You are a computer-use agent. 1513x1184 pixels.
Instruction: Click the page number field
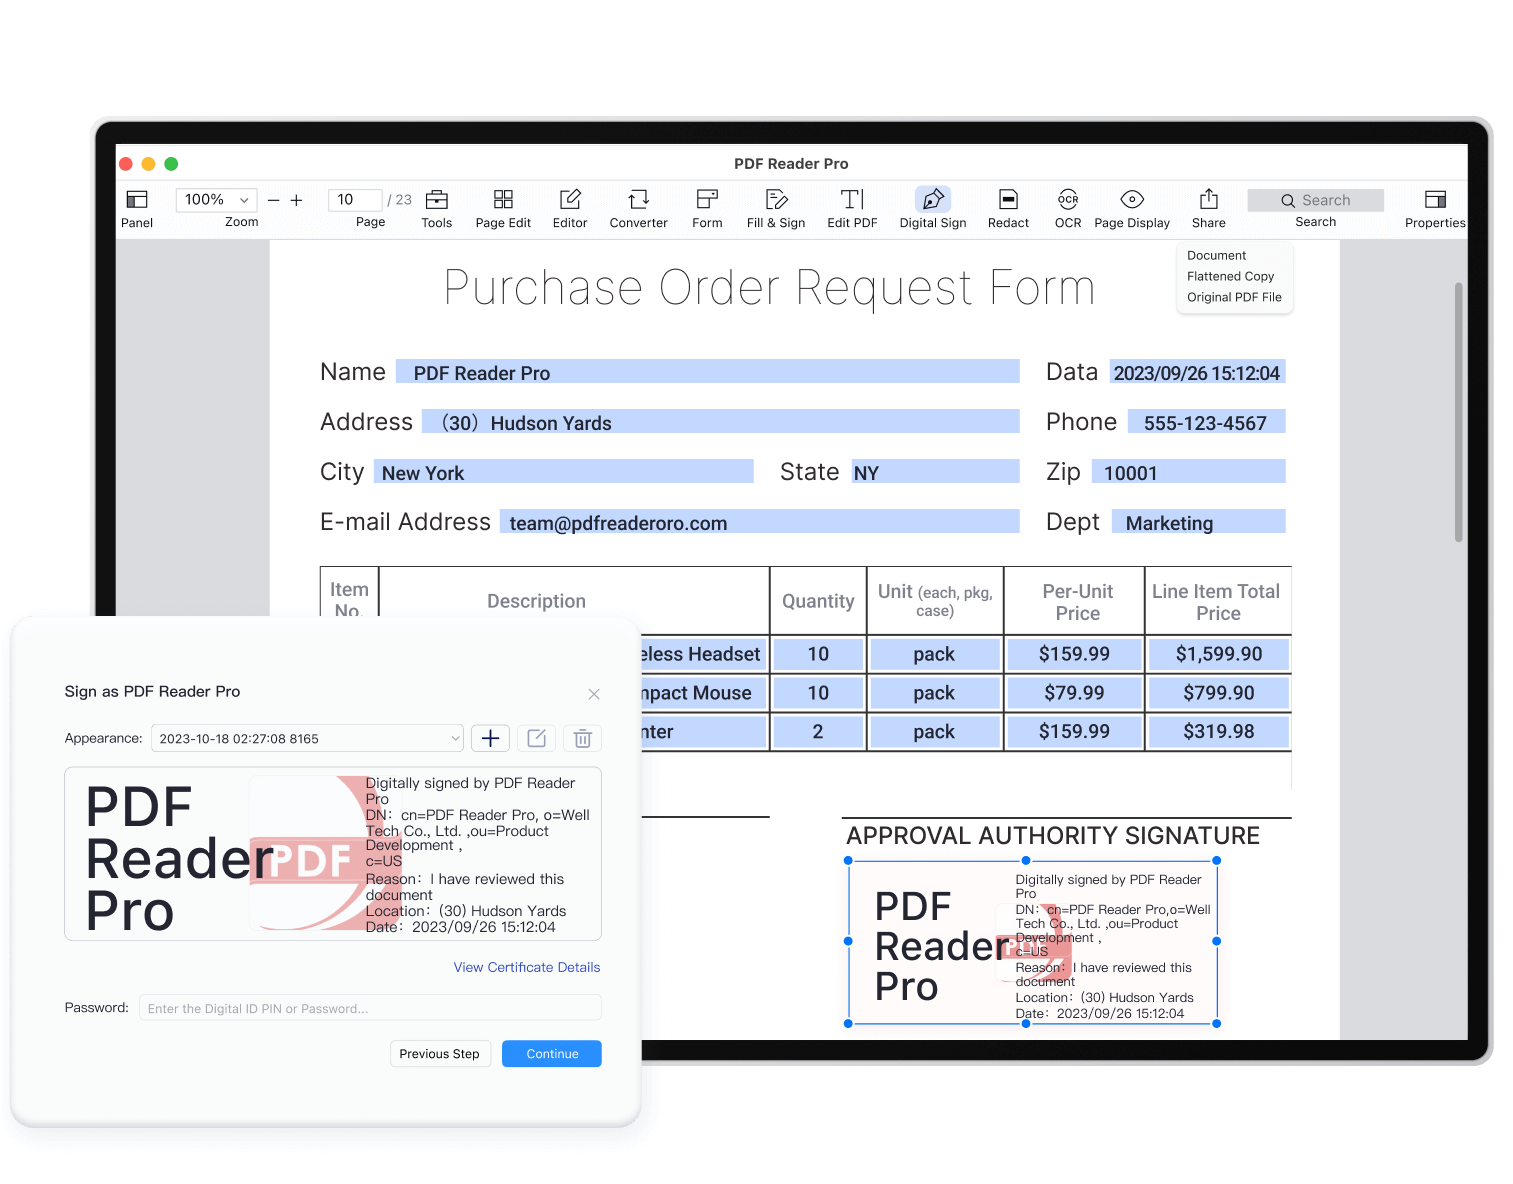click(355, 200)
